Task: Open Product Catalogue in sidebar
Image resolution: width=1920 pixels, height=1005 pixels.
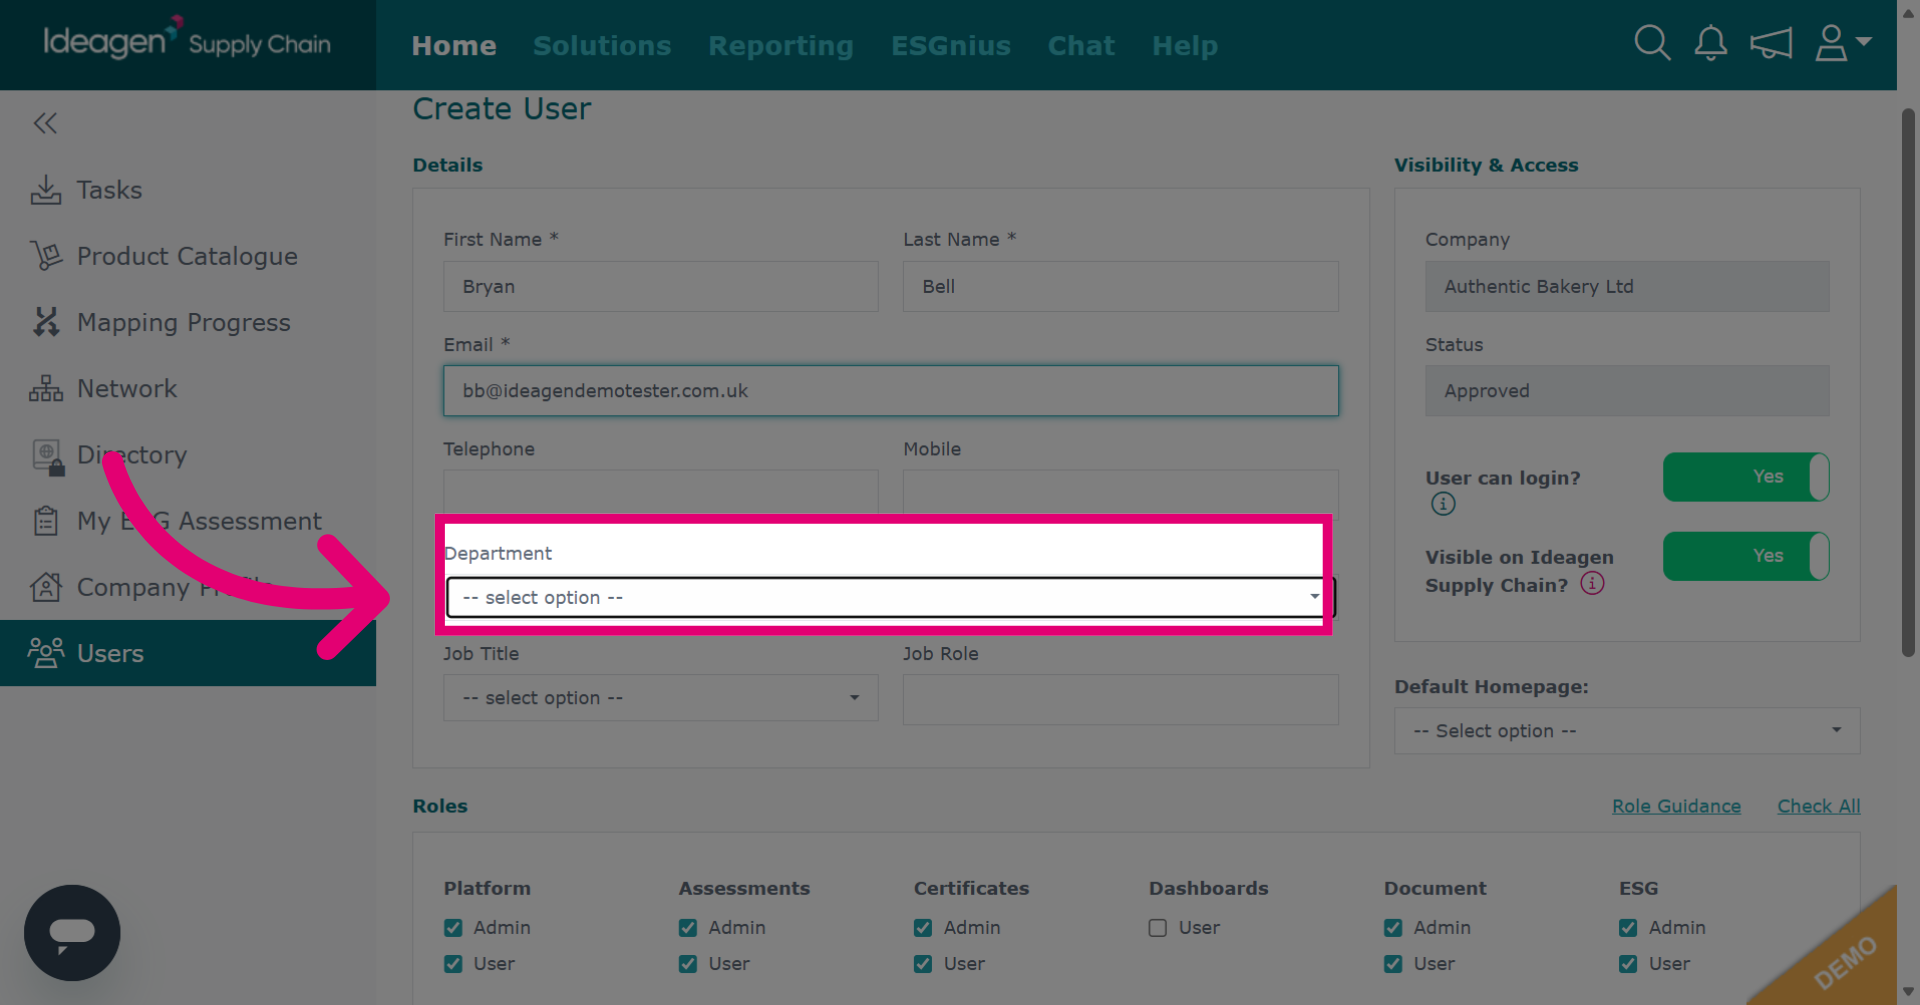Action: click(188, 256)
